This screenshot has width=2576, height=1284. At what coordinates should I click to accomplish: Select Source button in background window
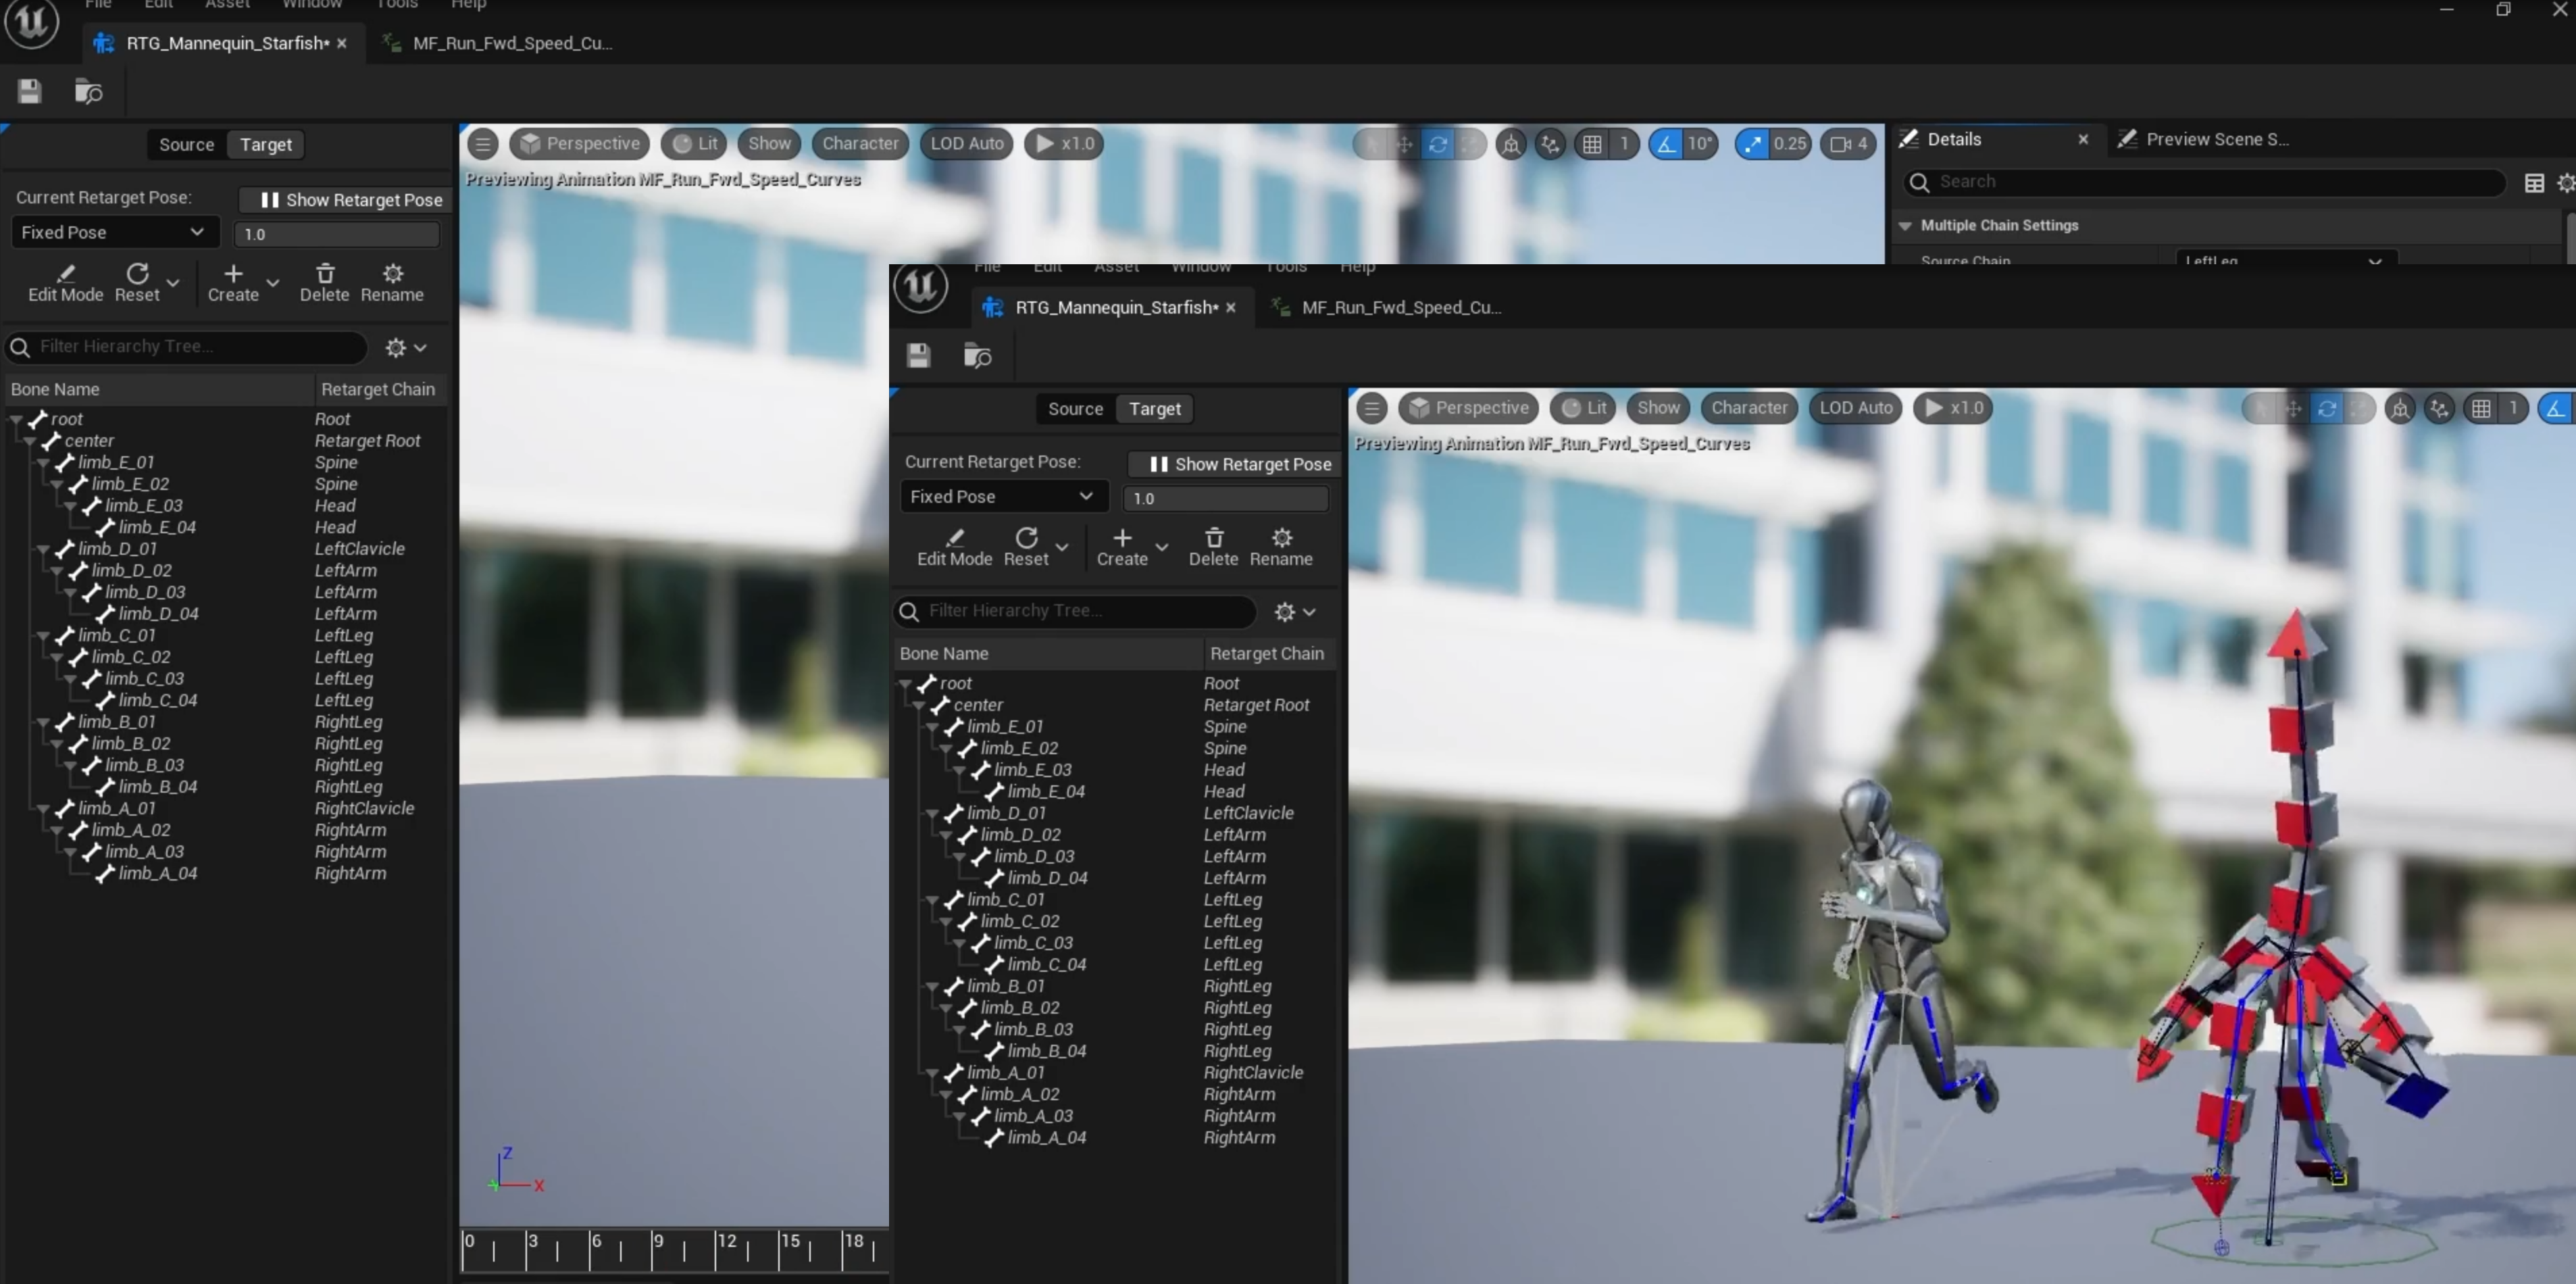pyautogui.click(x=186, y=145)
